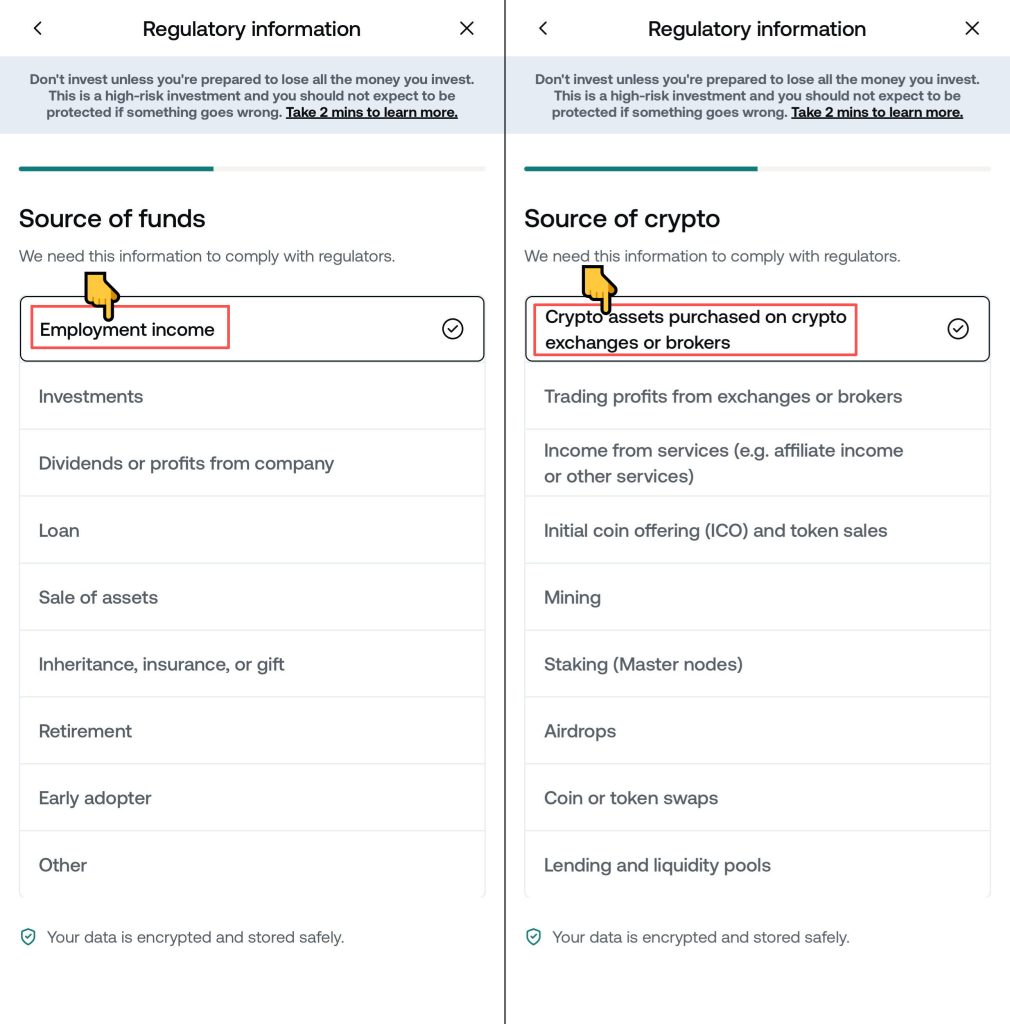
Task: Pick Dividends or profits from company
Action: (252, 464)
